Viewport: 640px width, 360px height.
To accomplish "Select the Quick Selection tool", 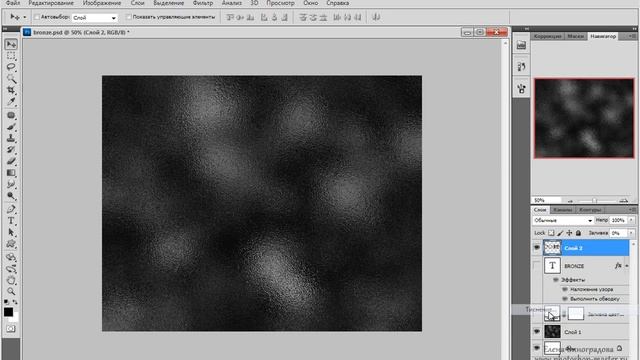I will coord(11,78).
